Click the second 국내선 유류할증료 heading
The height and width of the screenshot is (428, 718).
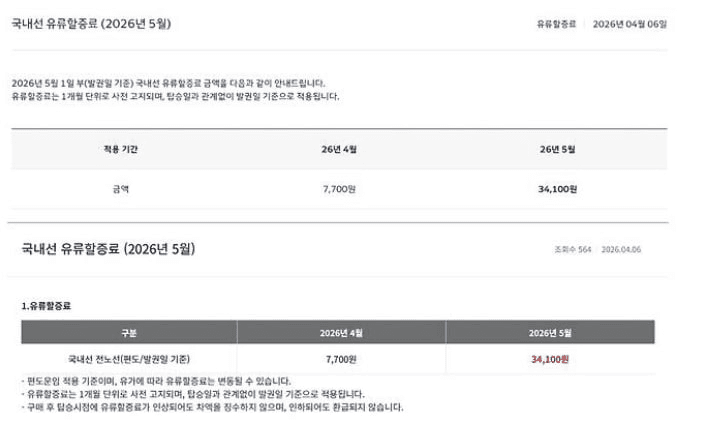click(108, 249)
